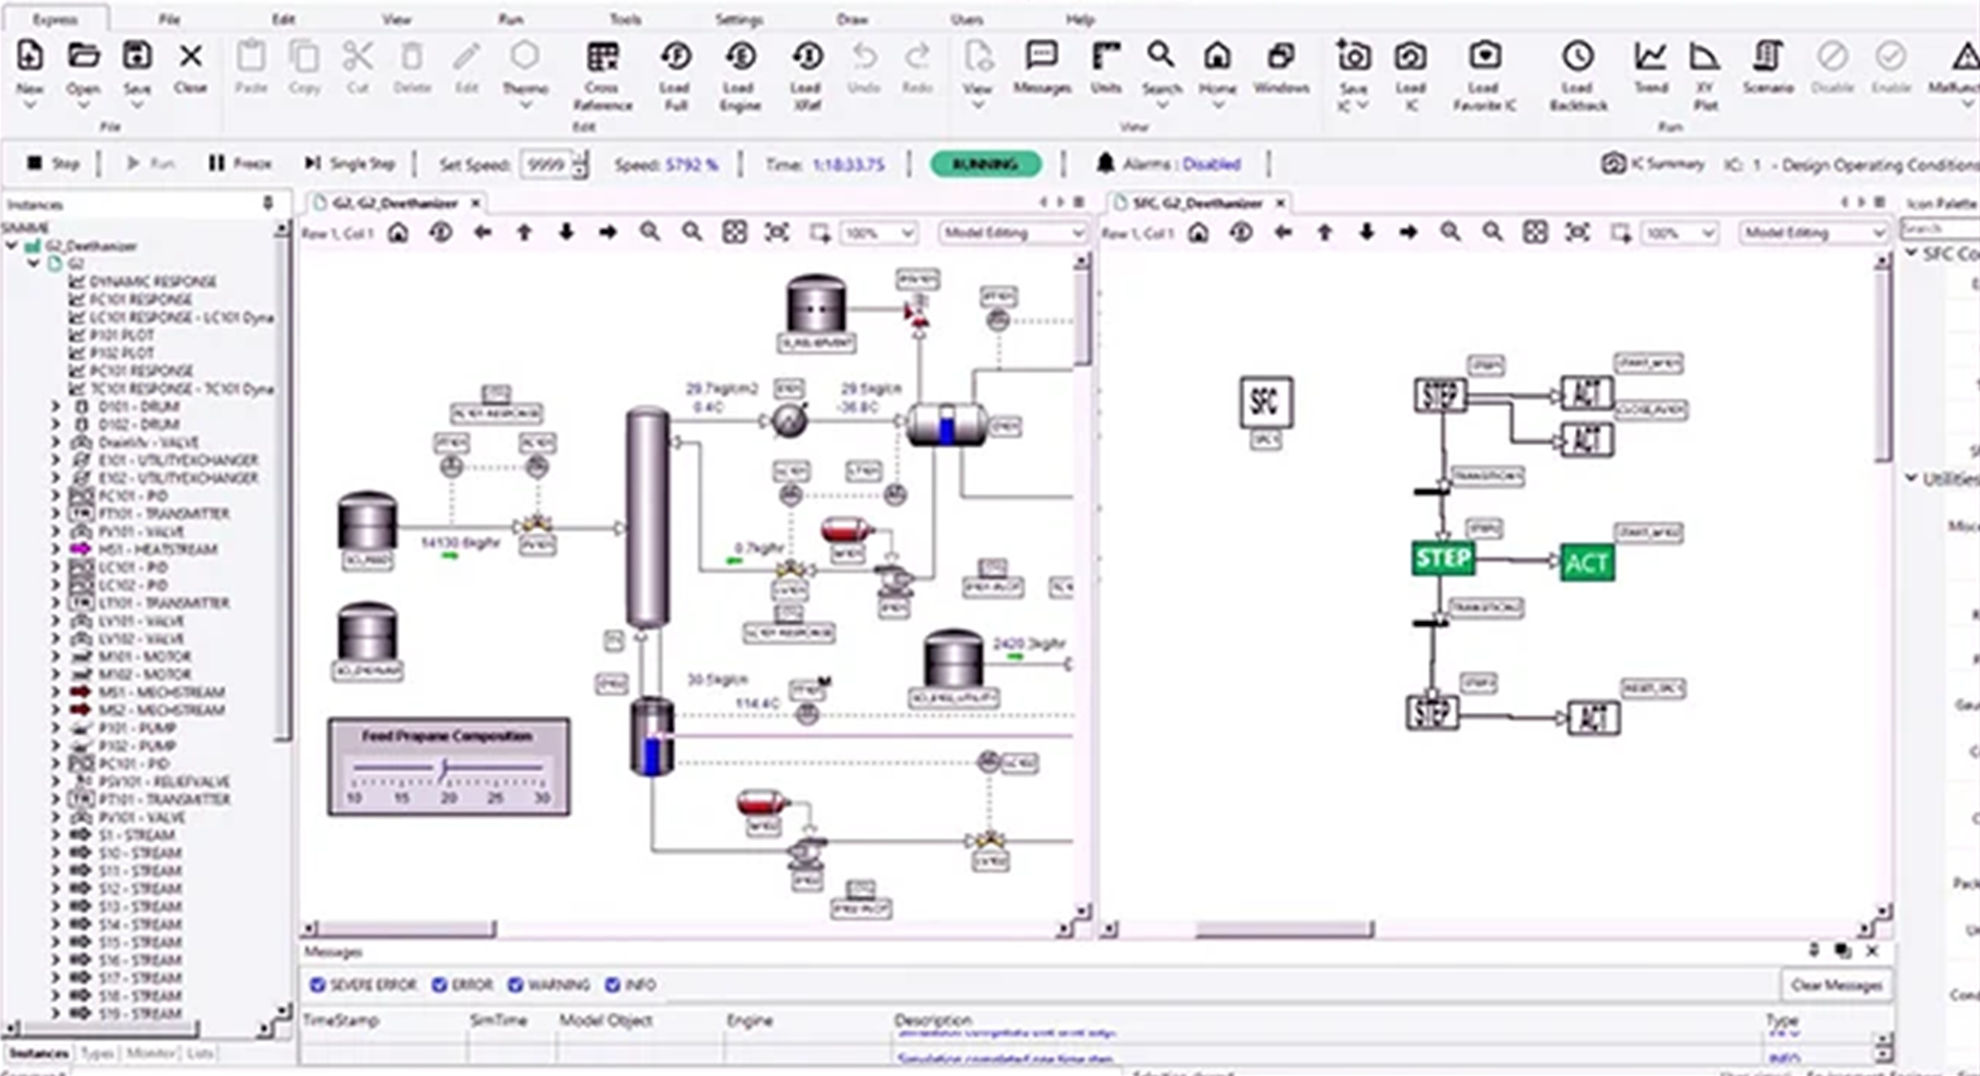
Task: Open the Trend chart tool
Action: tap(1650, 56)
